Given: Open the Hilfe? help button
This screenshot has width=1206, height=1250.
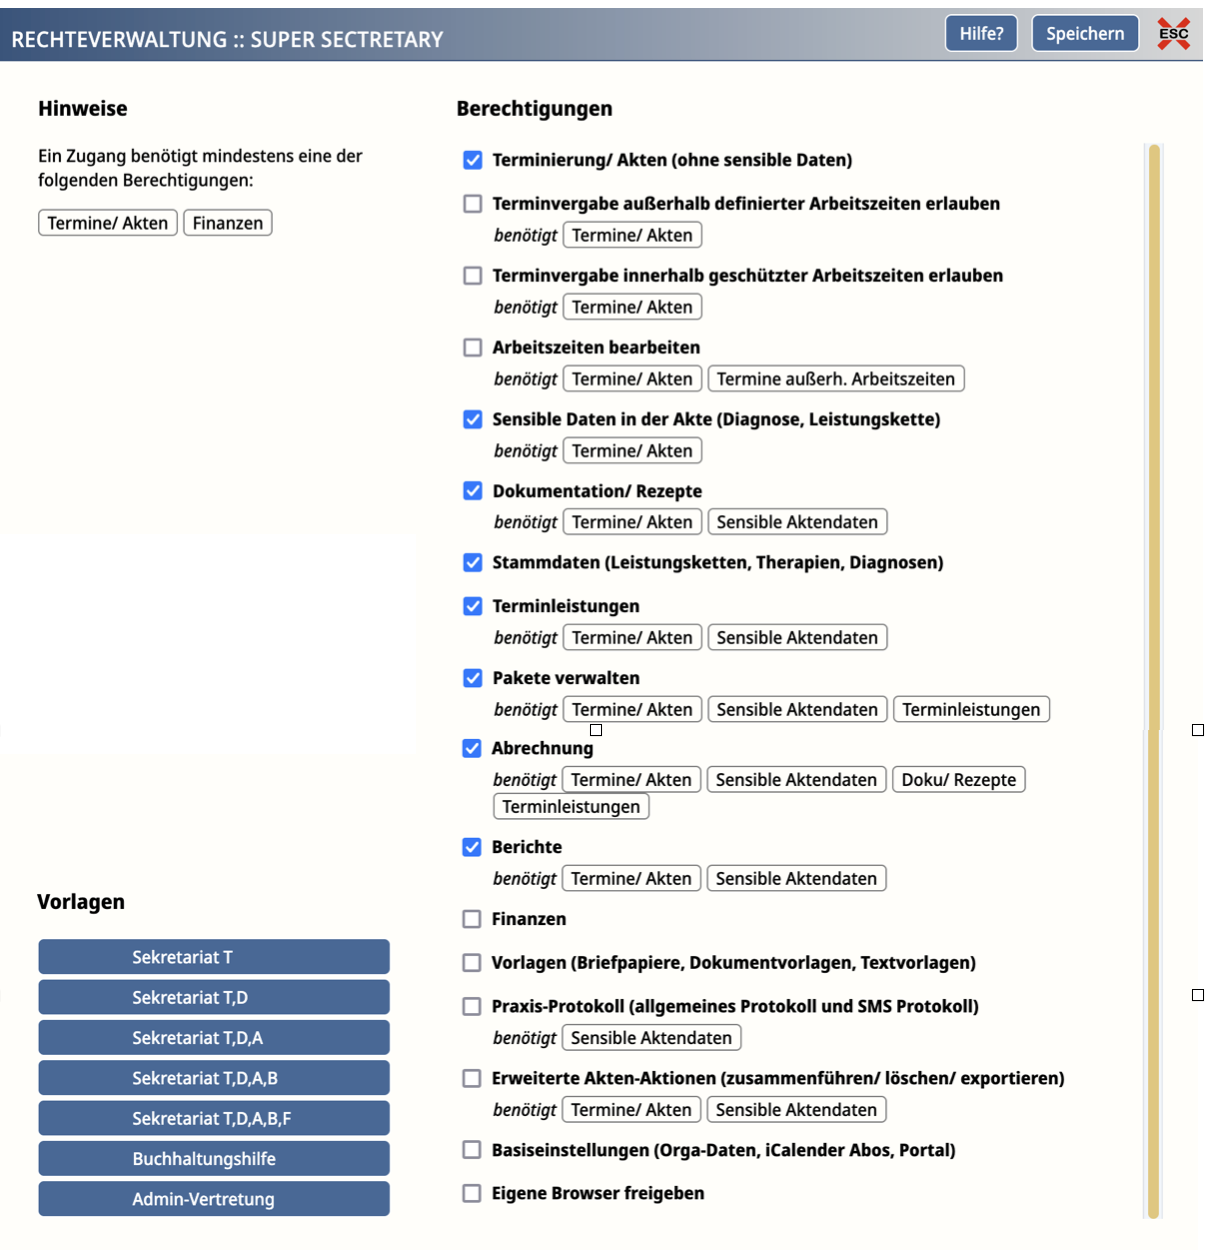Looking at the screenshot, I should [x=981, y=34].
